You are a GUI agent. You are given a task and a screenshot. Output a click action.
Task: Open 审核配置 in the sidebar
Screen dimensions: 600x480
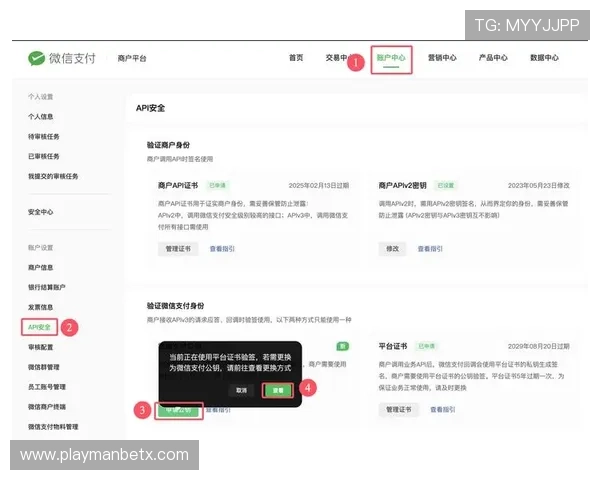click(41, 347)
